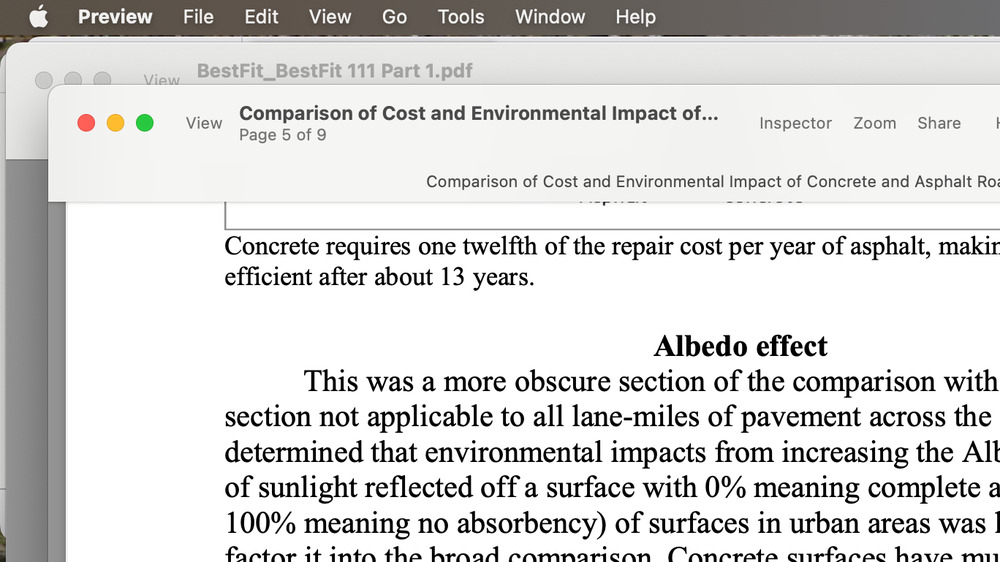Click View button in the BestFit background window
1000x562 pixels.
tap(161, 80)
